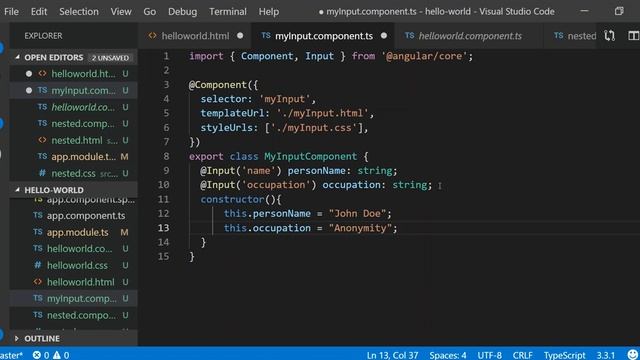Screen dimensions: 640x360
Task: Click UTF-8 encoding selector
Action: click(489, 355)
